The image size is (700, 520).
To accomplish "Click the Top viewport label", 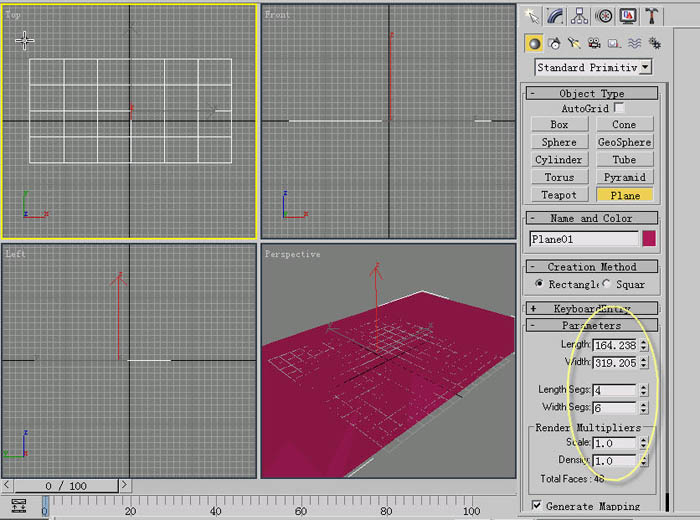I will pos(12,14).
